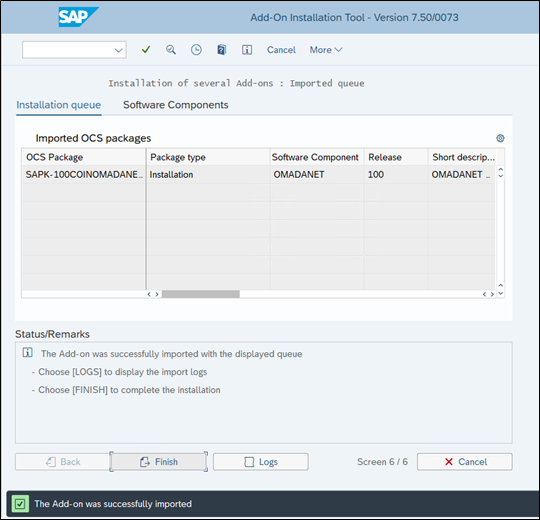The height and width of the screenshot is (520, 540).
Task: Click the red X Cancel button
Action: click(465, 462)
